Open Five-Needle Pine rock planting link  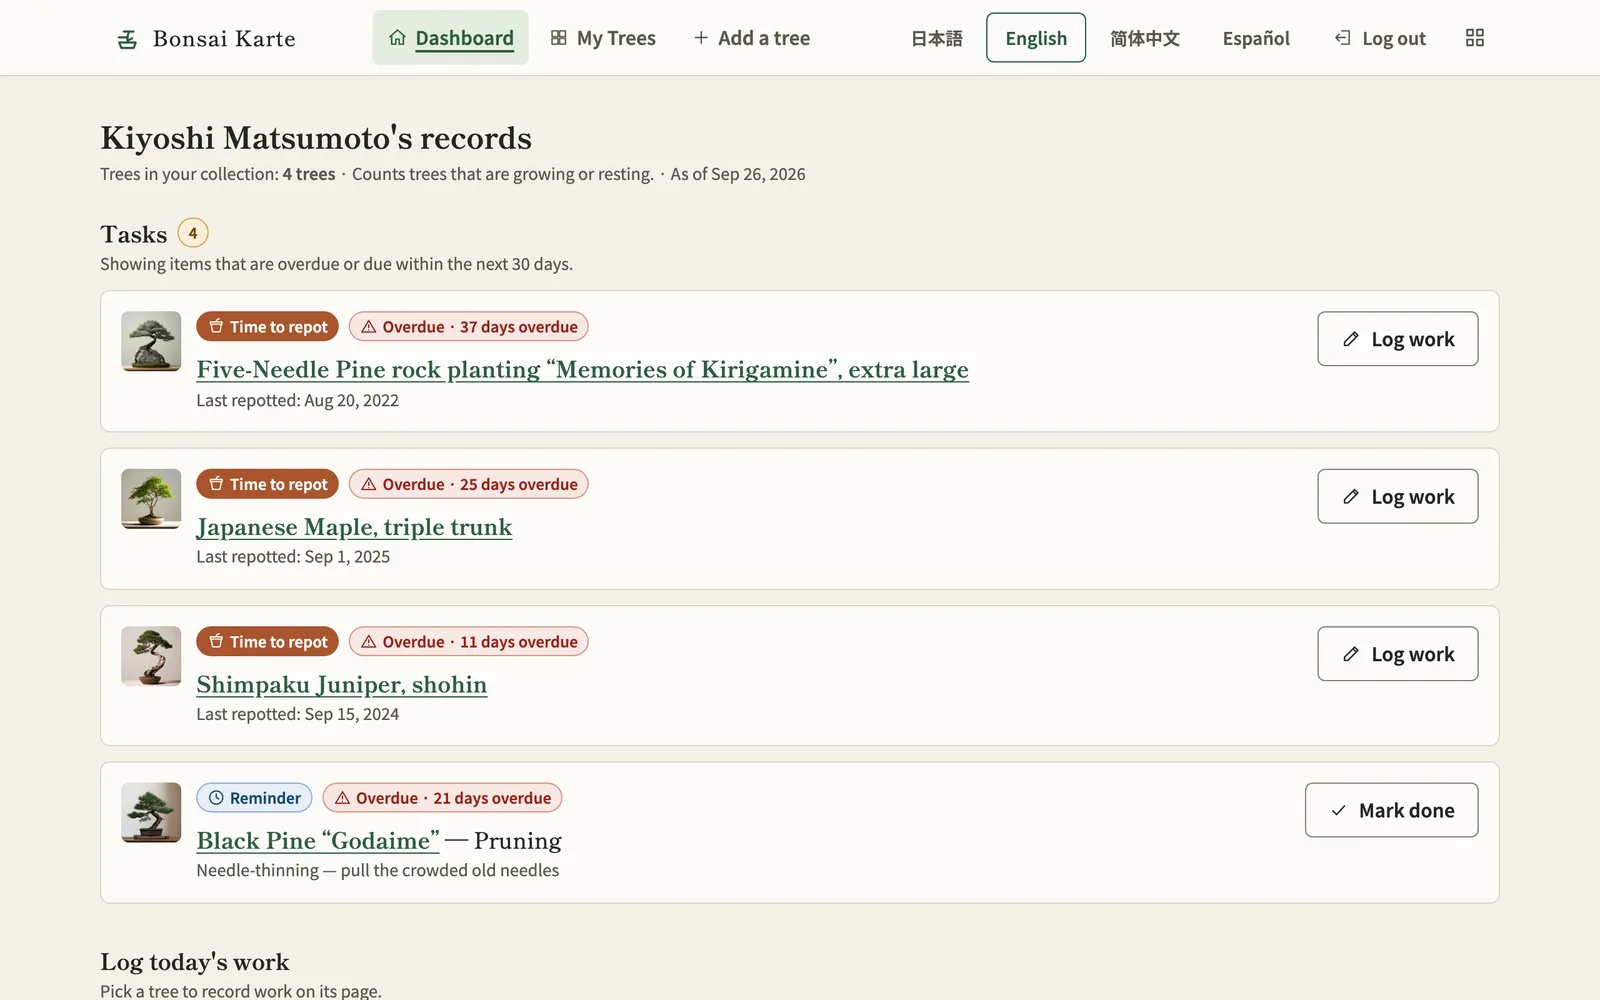pos(582,369)
